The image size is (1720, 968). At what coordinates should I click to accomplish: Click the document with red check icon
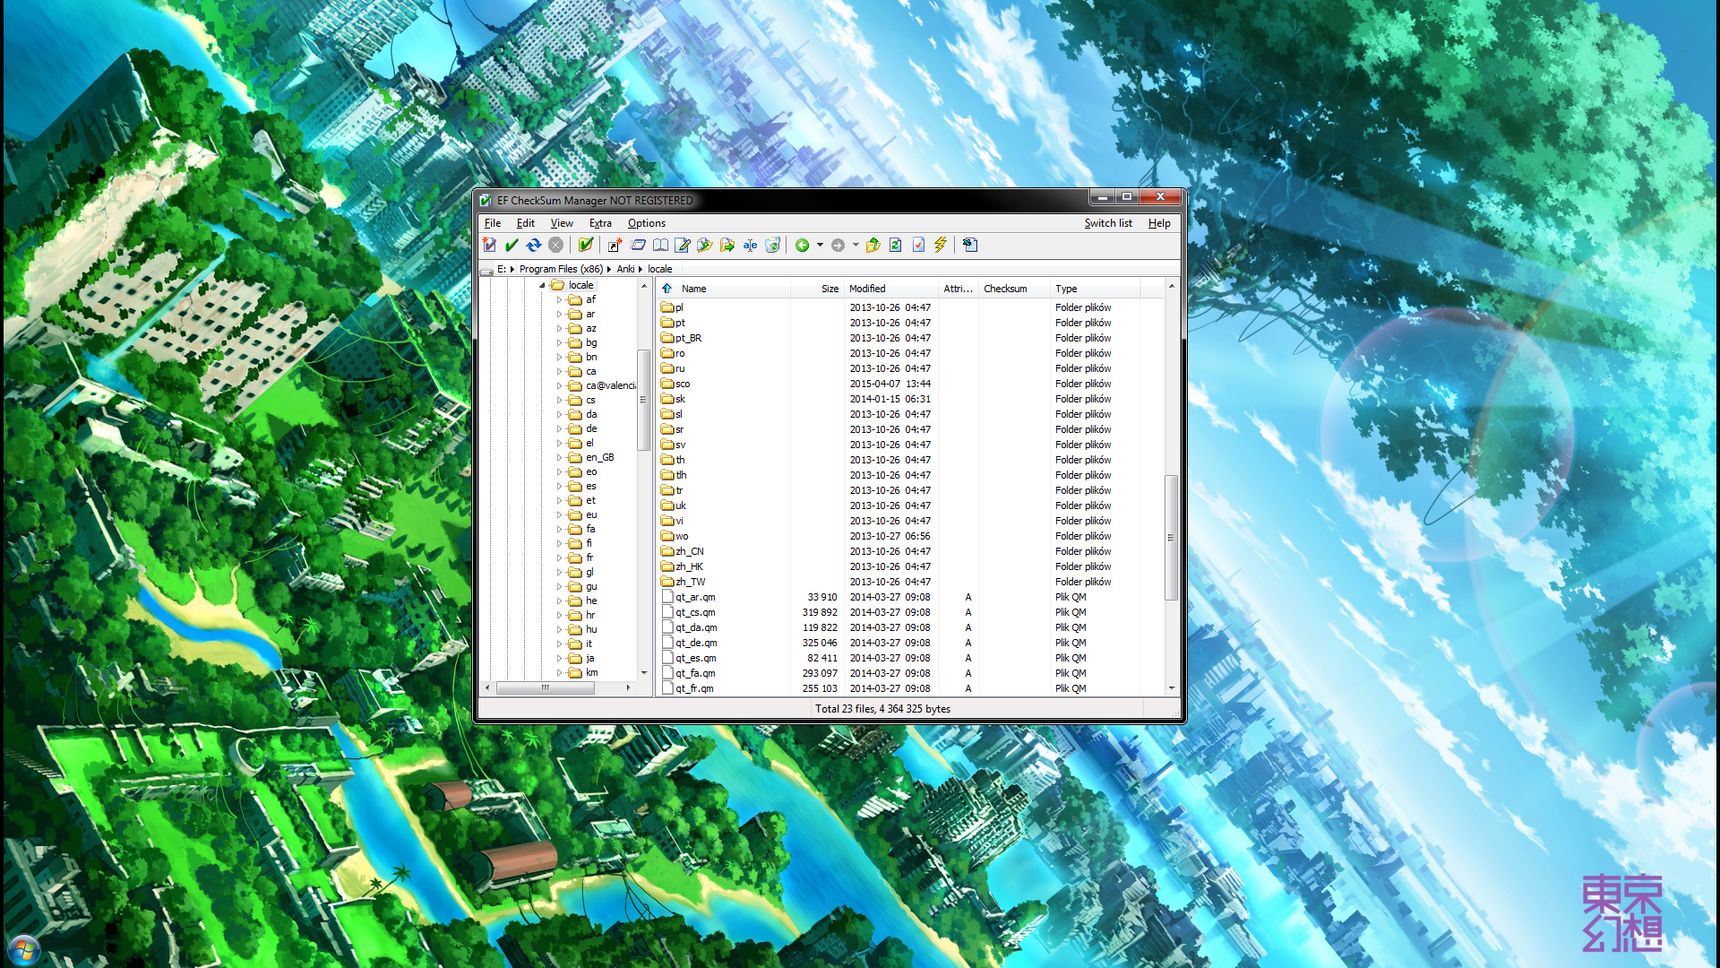click(918, 245)
